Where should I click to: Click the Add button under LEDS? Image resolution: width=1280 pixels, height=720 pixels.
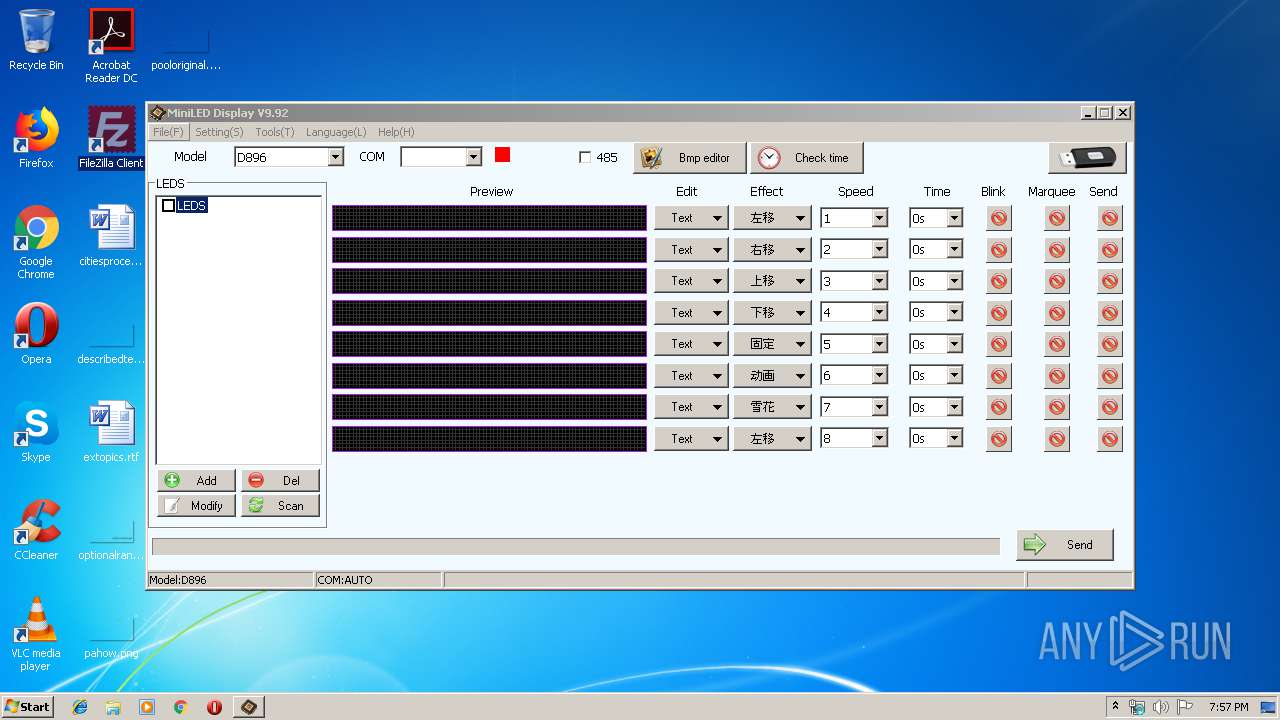196,480
